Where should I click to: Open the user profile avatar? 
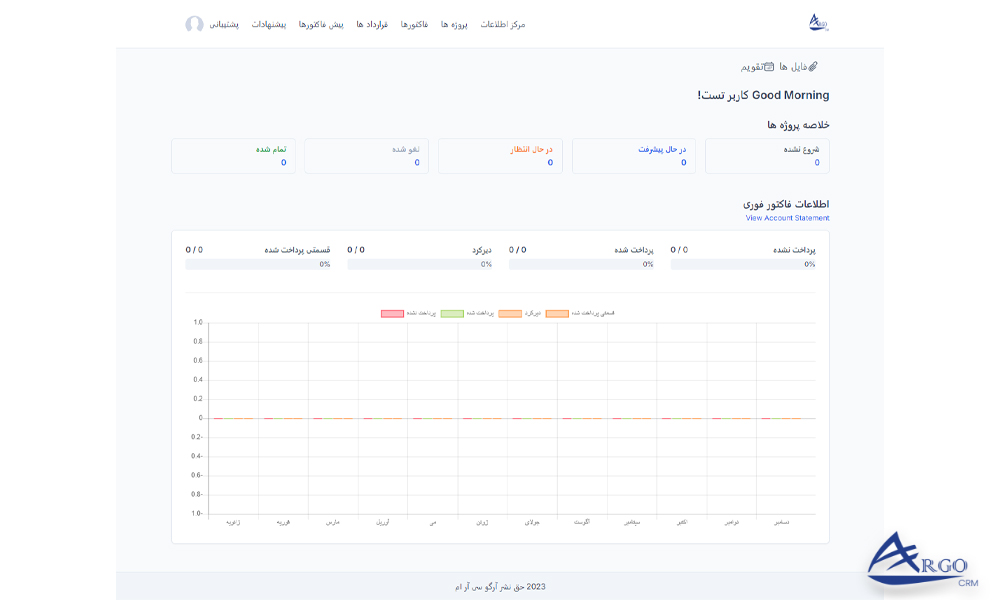[192, 25]
